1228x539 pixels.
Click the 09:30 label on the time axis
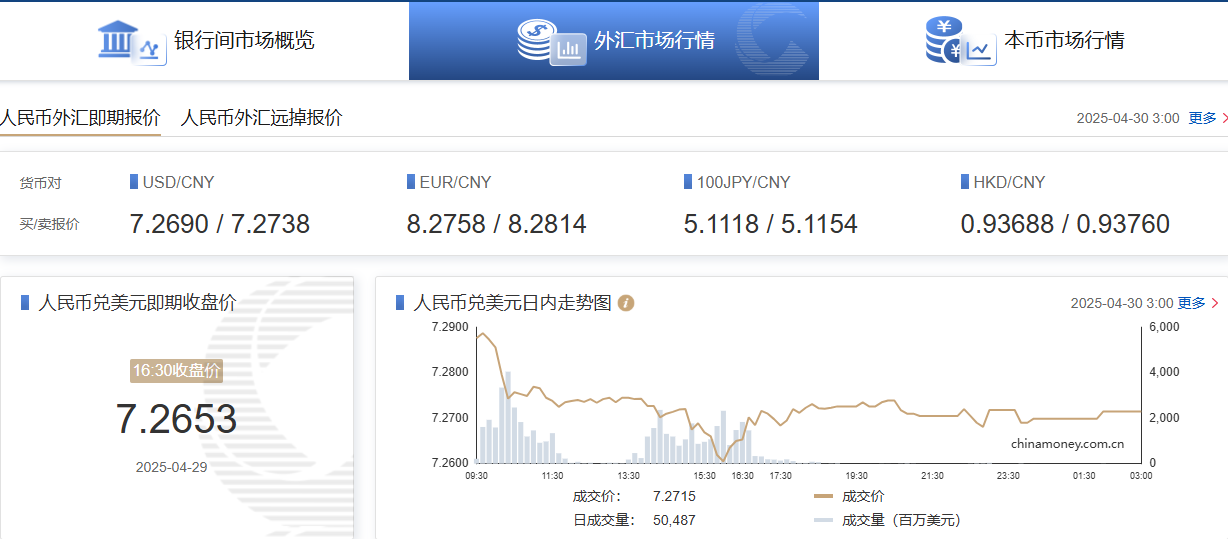click(477, 476)
